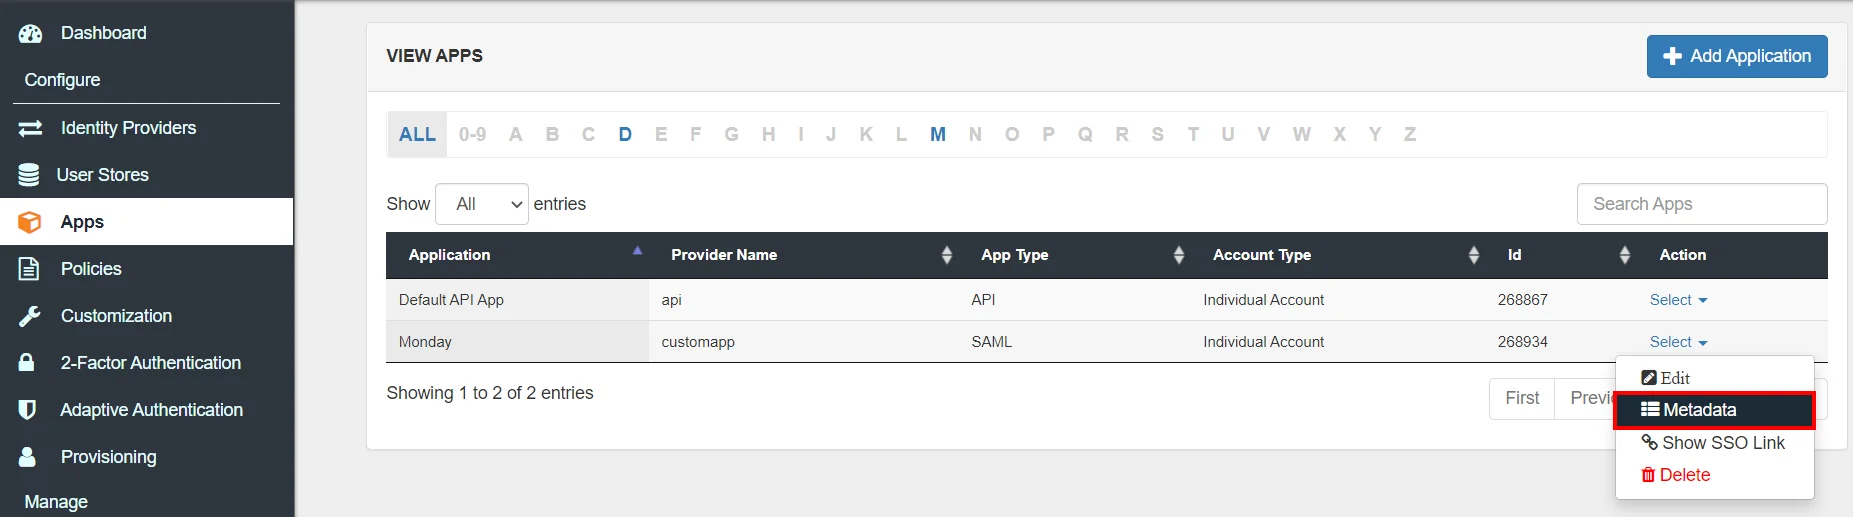Choose Edit from the action menu
This screenshot has height=517, width=1853.
pos(1714,378)
